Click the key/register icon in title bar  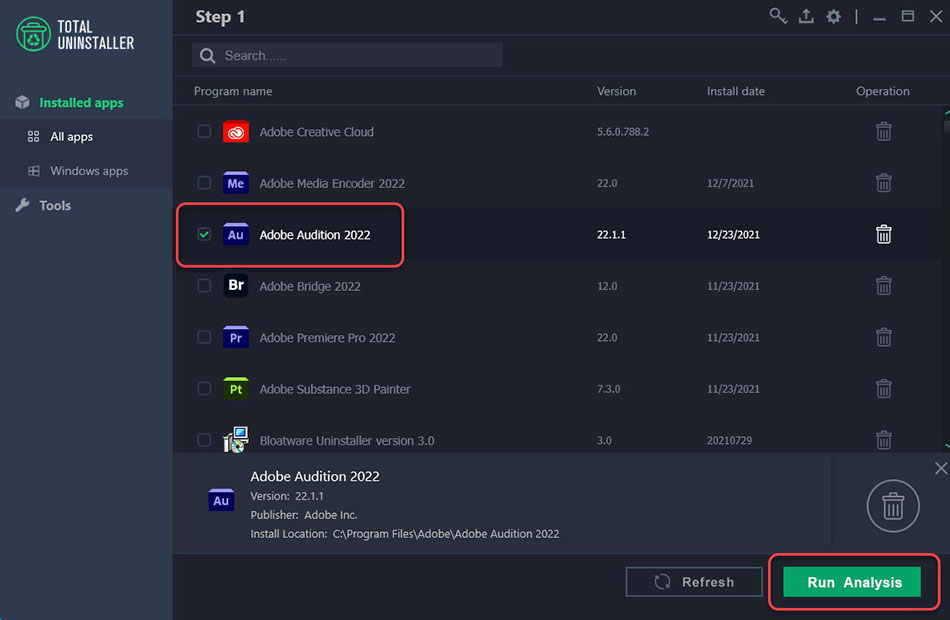point(778,16)
